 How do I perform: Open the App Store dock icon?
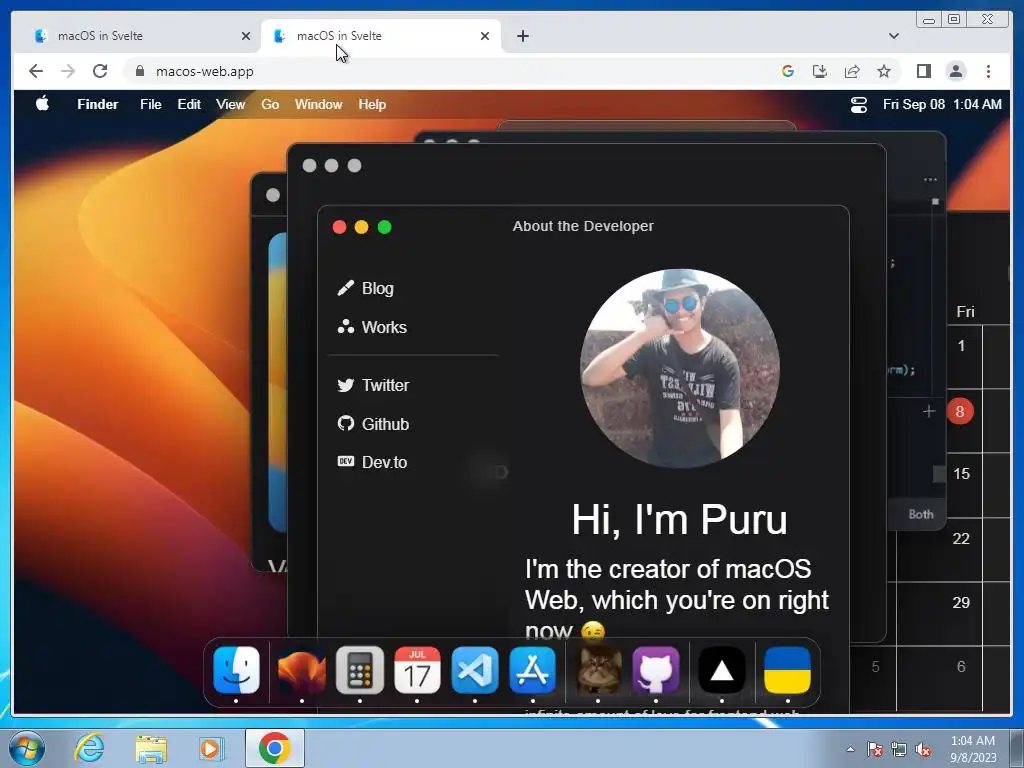[x=533, y=670]
